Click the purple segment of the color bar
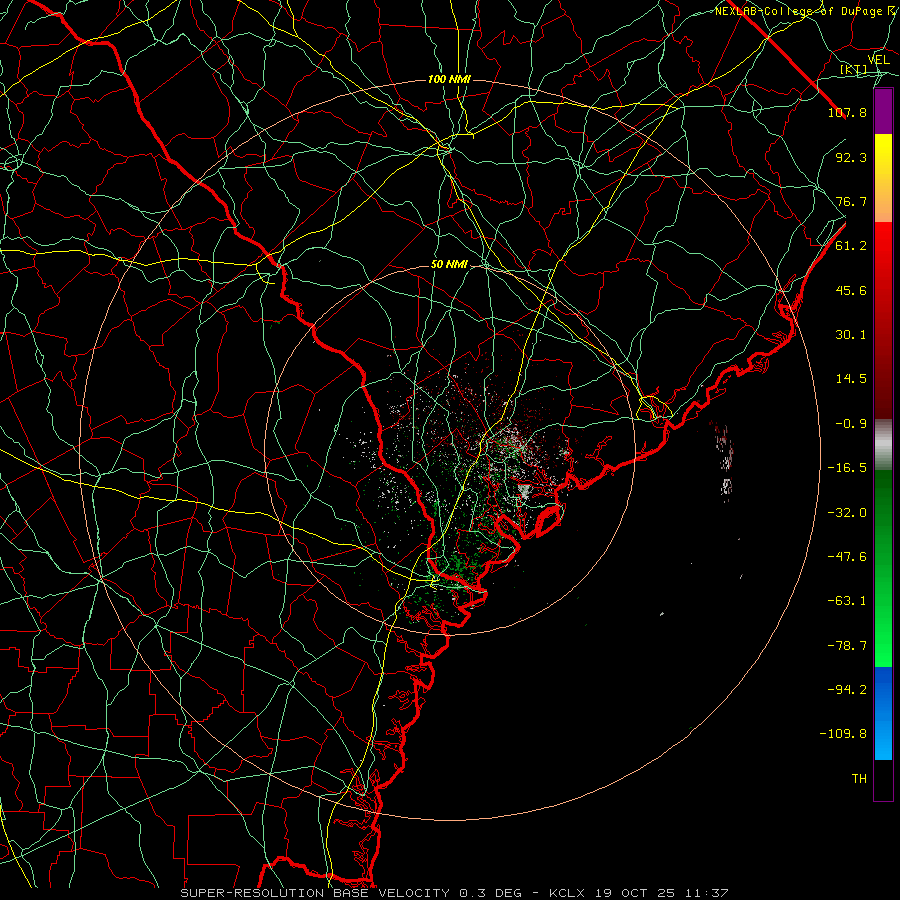Image resolution: width=900 pixels, height=900 pixels. tap(883, 111)
